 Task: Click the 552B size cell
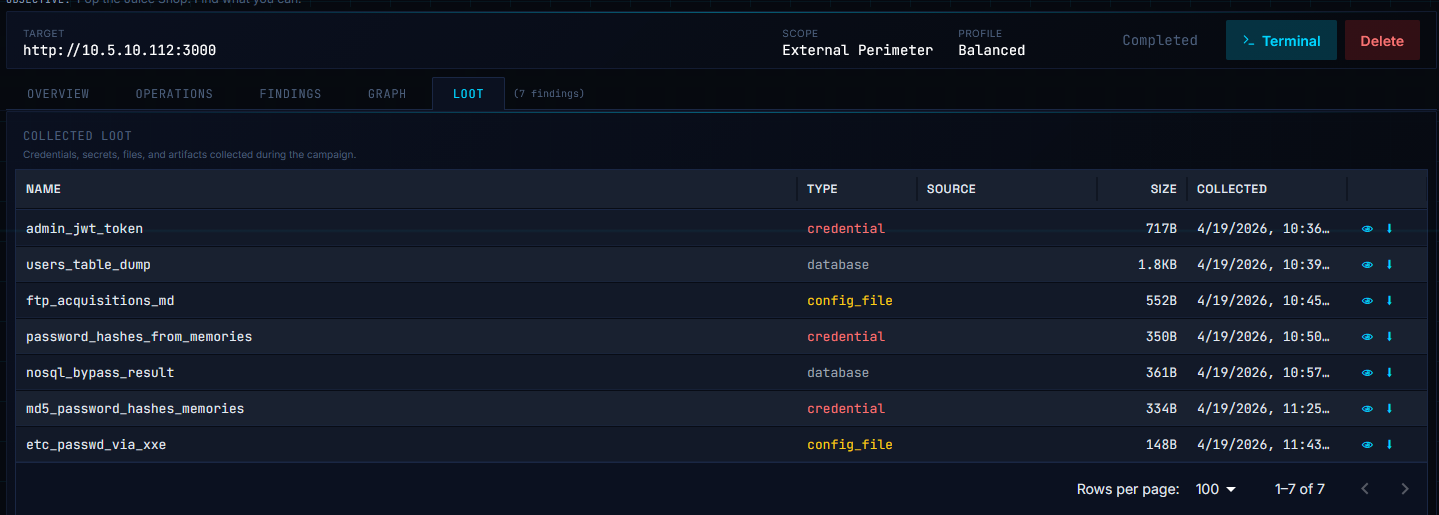pos(1161,301)
